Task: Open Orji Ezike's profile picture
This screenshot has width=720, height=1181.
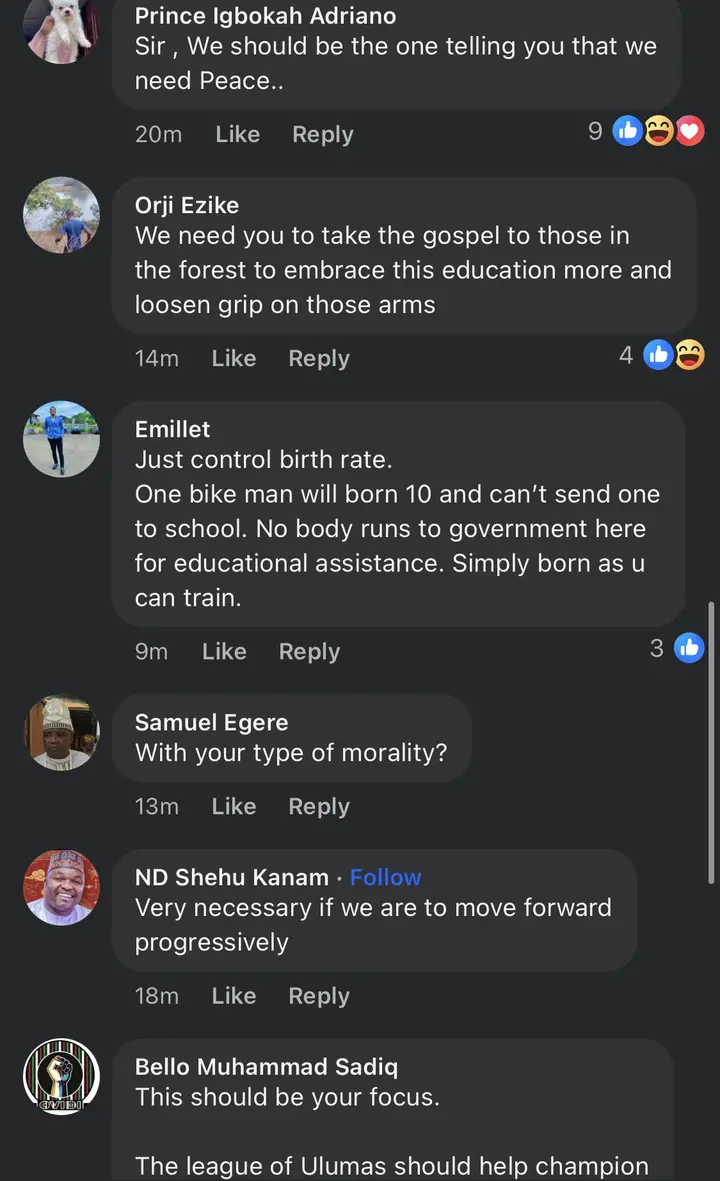Action: 62,216
